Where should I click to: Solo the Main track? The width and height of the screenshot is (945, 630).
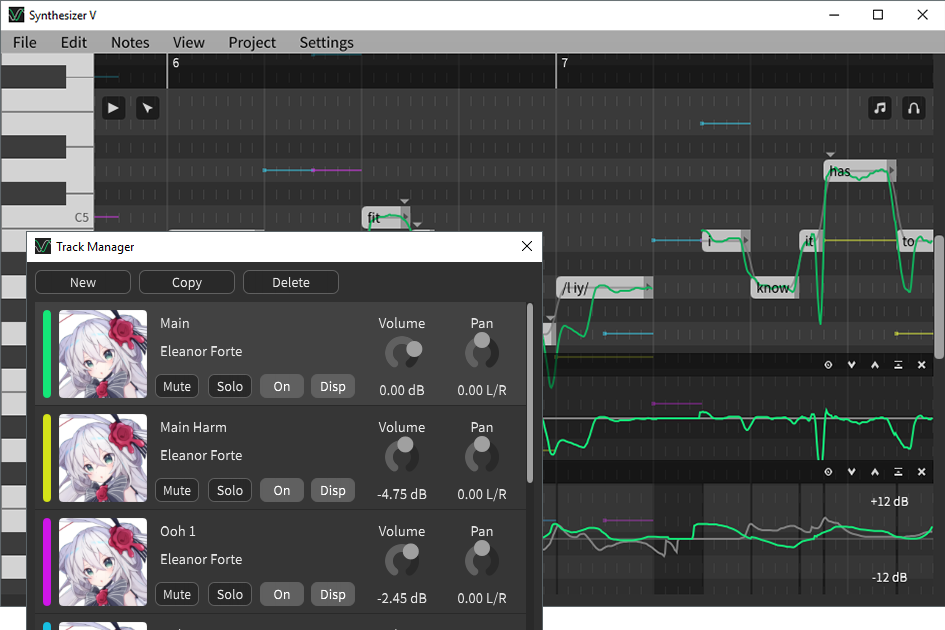[230, 386]
